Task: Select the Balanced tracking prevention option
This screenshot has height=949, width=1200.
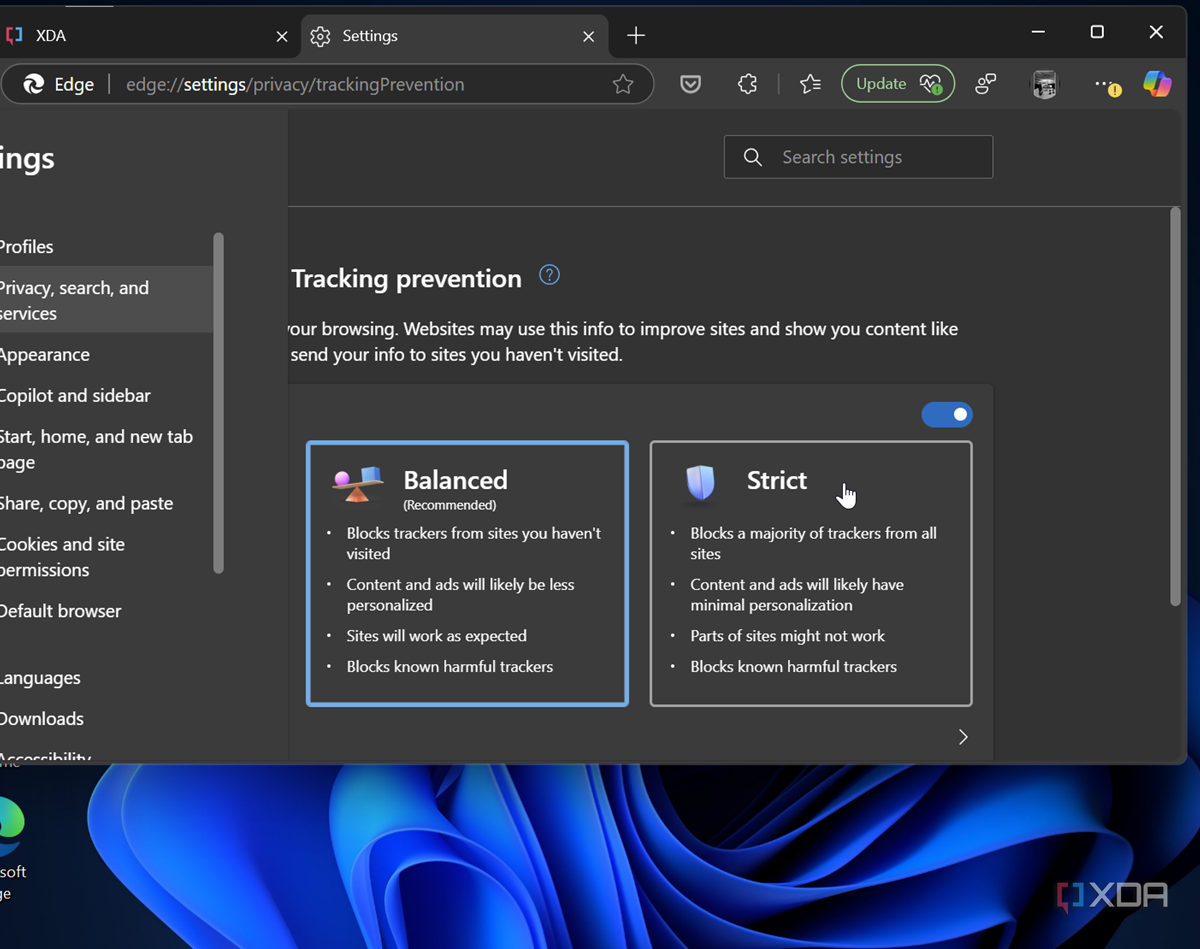Action: click(x=467, y=574)
